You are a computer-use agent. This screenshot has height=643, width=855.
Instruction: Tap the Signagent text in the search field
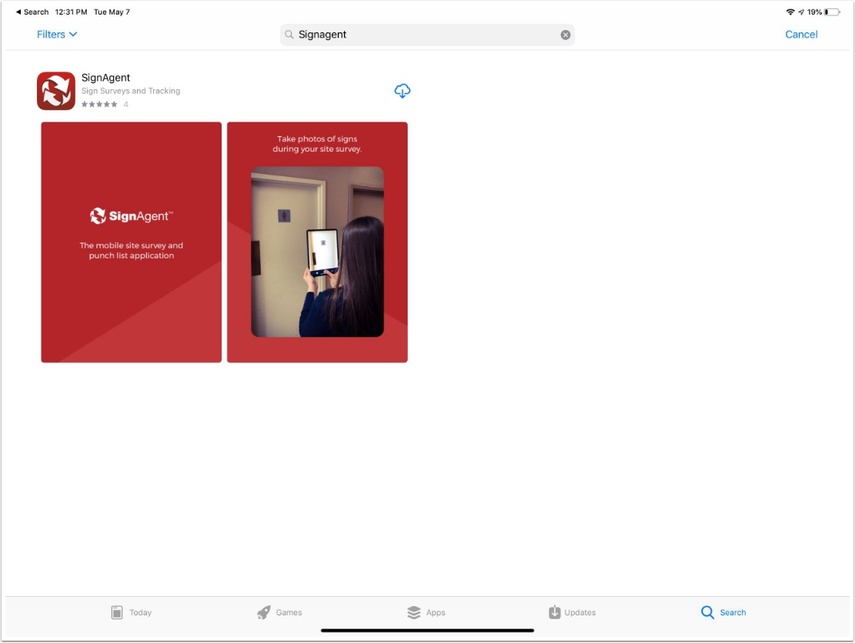[325, 34]
